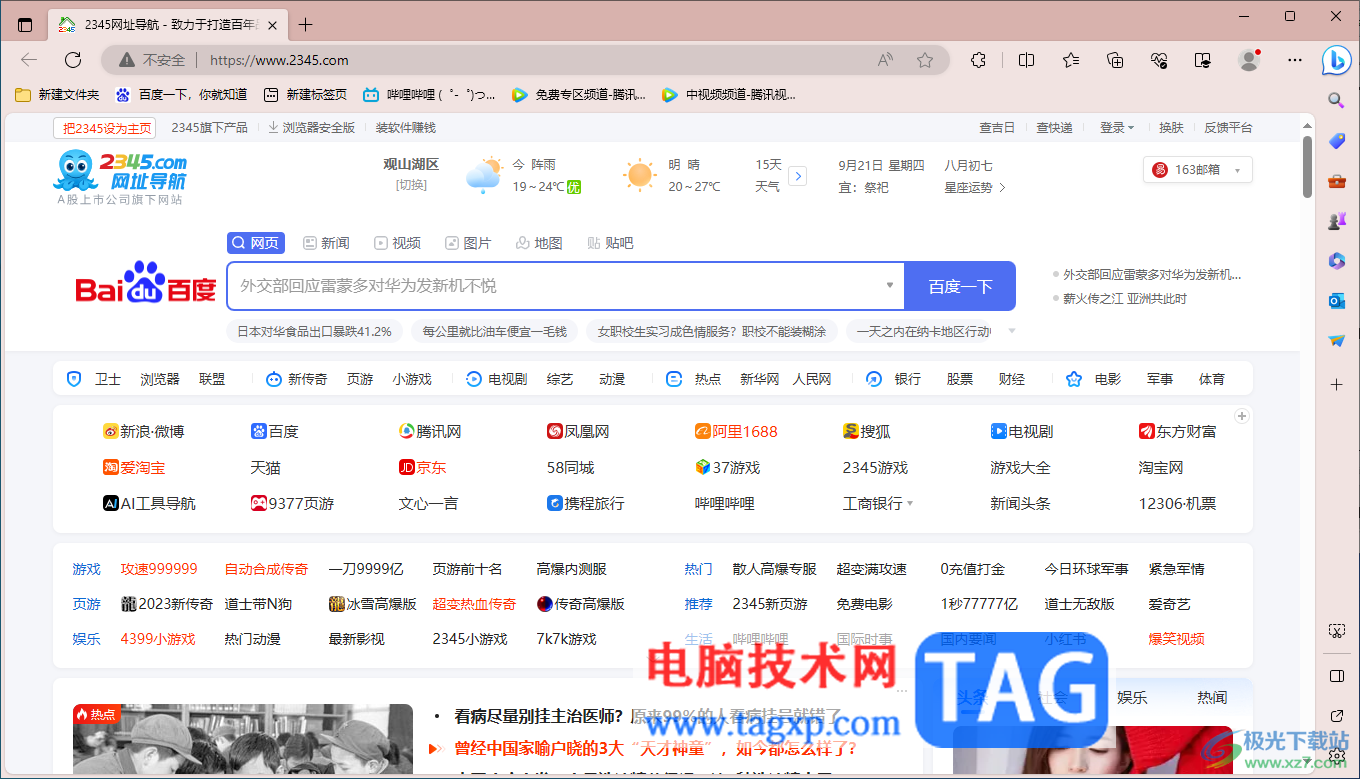Open the Collections icon
Screen dimensions: 1360x779
point(1115,60)
